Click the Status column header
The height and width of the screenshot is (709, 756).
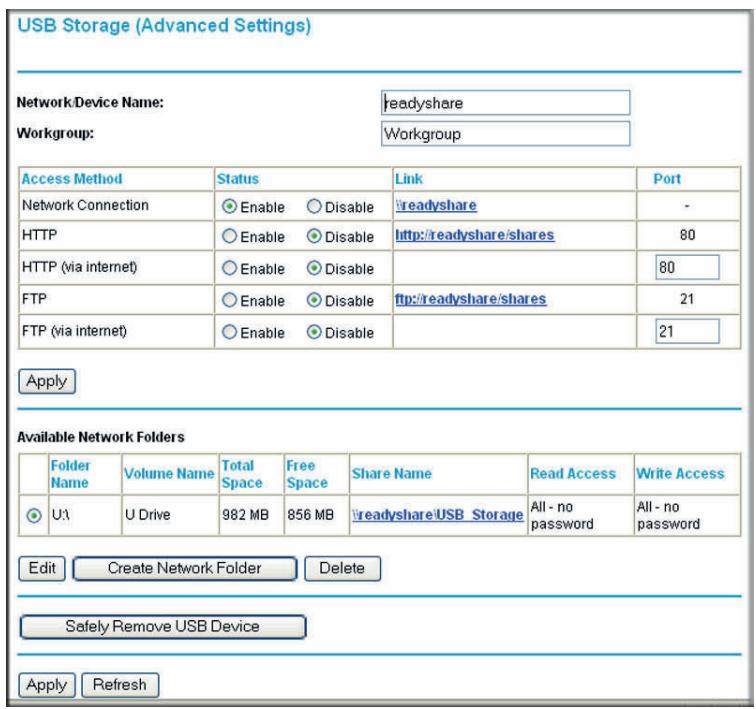point(238,179)
